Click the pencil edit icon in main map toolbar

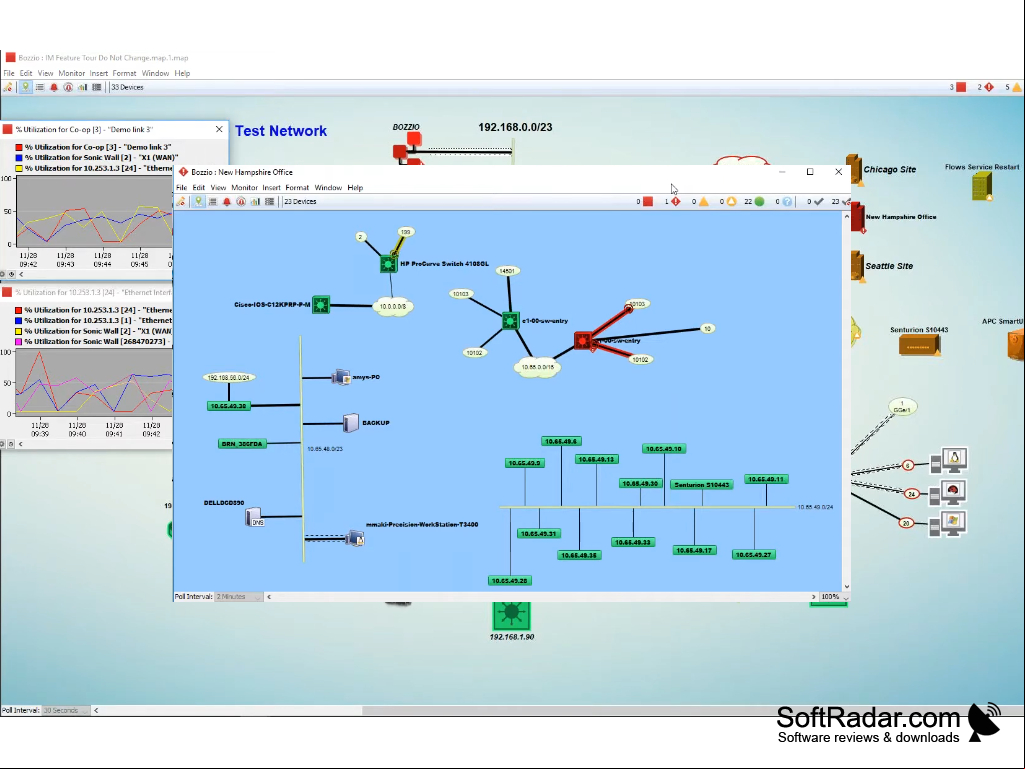(x=8, y=87)
